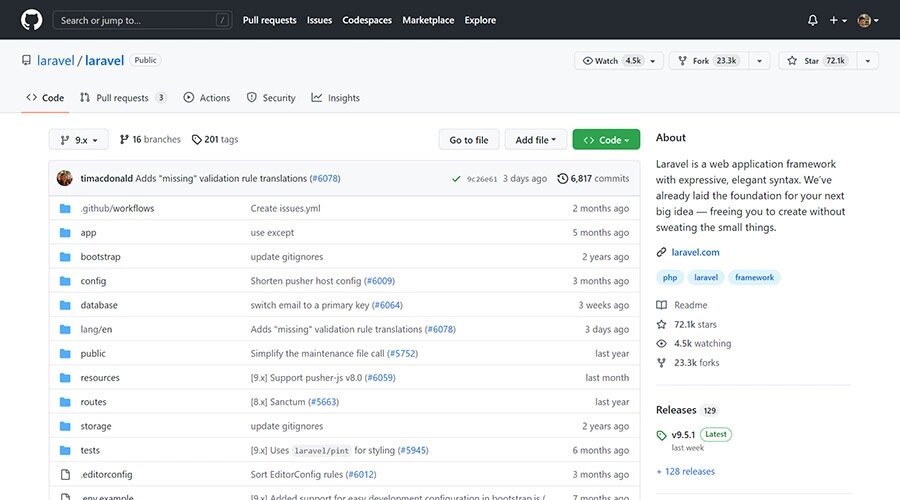The height and width of the screenshot is (500, 900).
Task: Click the link icon beside laravel.com
Action: (661, 252)
